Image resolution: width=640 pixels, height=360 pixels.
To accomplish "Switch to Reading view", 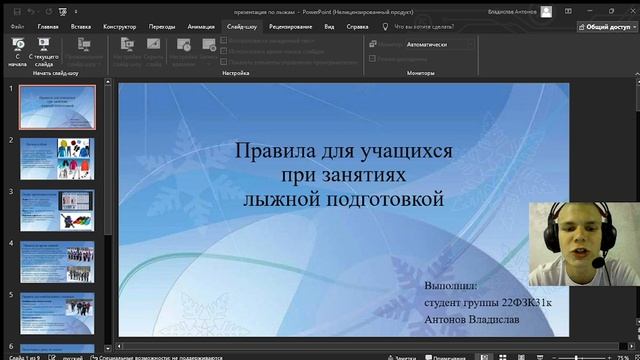I will click(521, 357).
